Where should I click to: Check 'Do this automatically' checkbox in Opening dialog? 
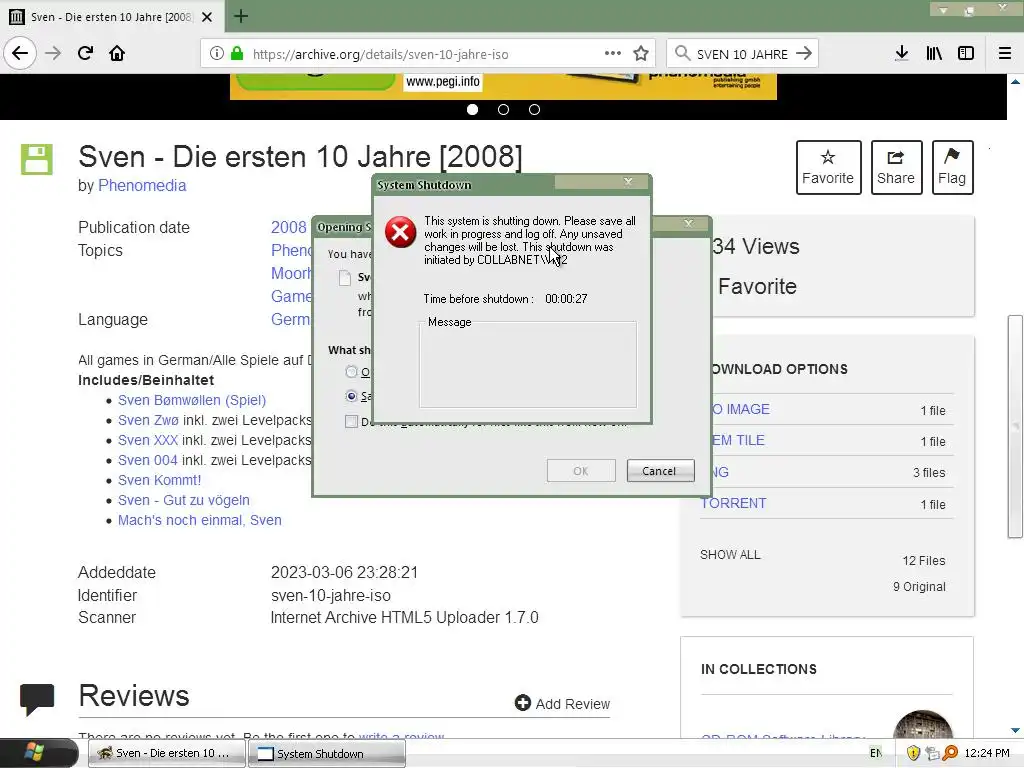coord(351,421)
